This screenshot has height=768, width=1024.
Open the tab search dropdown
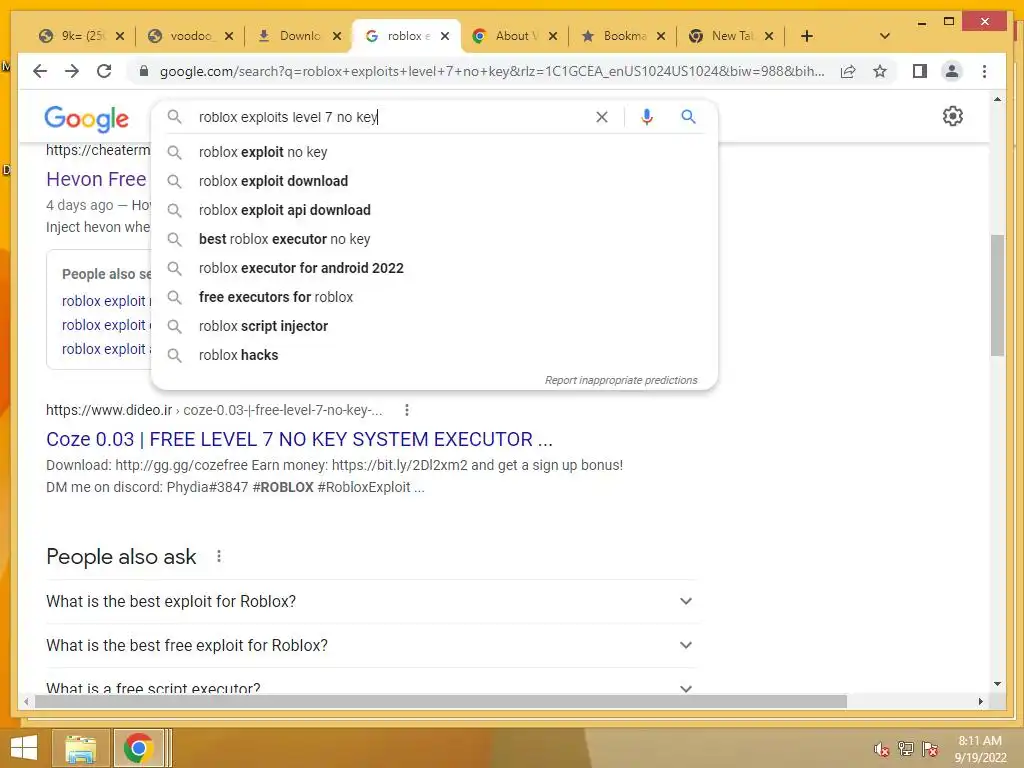click(x=885, y=36)
